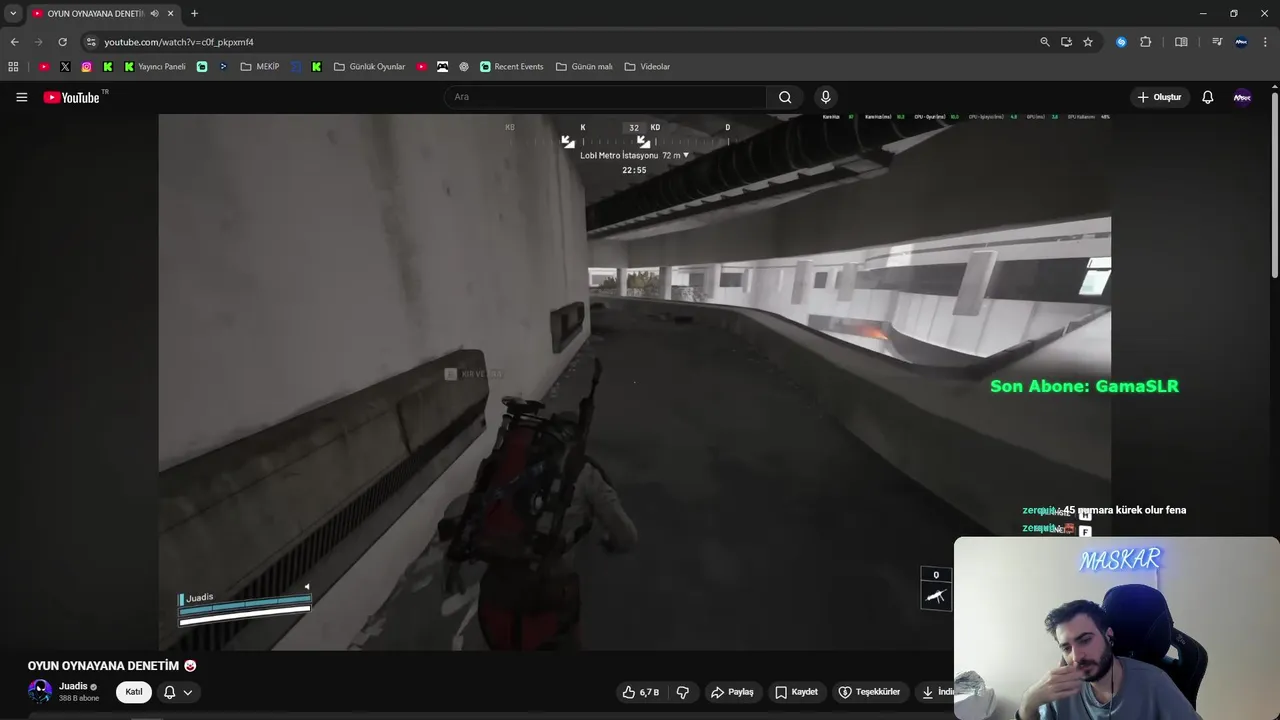The height and width of the screenshot is (720, 1280).
Task: Expand the subscription notification chevron
Action: tap(187, 692)
